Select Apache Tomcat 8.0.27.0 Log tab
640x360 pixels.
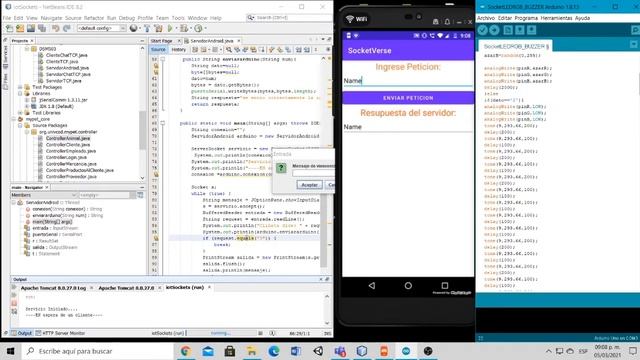coord(53,288)
